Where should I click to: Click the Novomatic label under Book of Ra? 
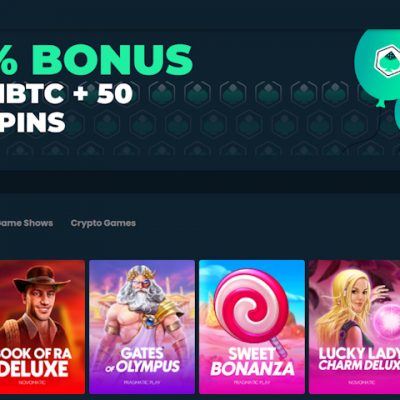coord(31,382)
